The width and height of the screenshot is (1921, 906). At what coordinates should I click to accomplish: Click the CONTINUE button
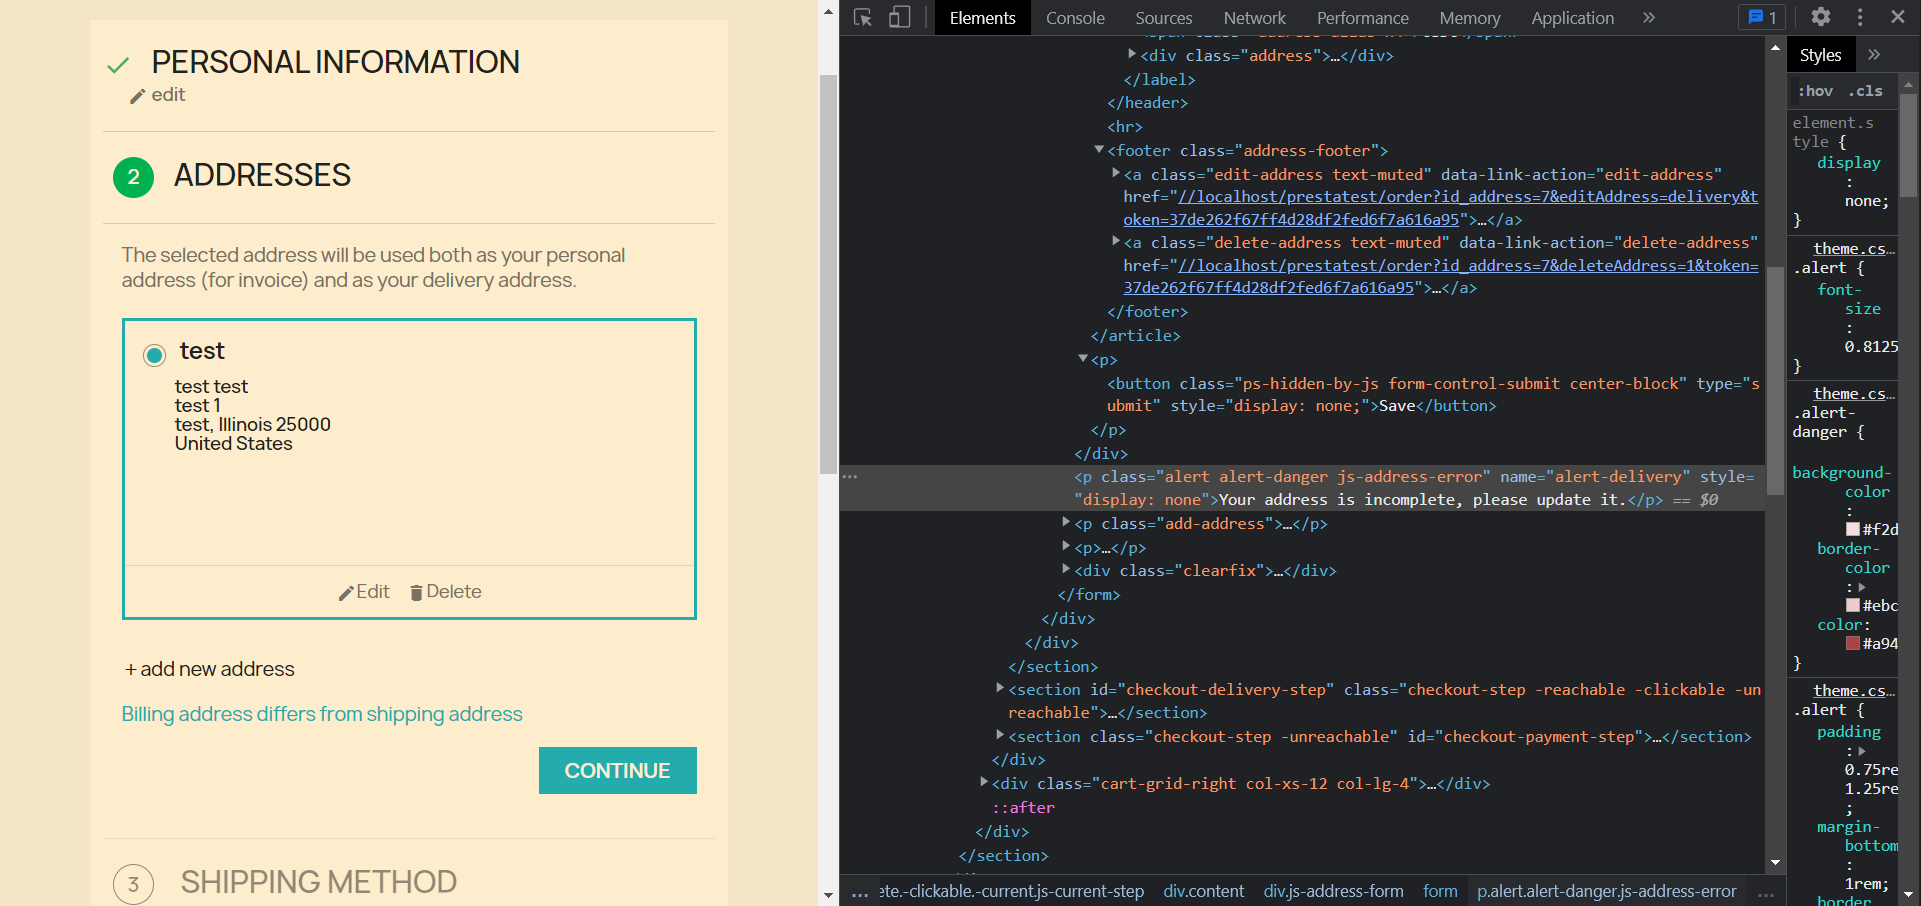617,770
